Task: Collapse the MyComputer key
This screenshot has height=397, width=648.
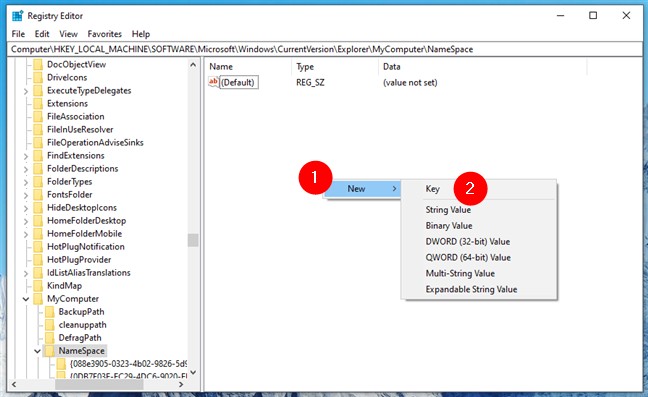Action: [26, 299]
